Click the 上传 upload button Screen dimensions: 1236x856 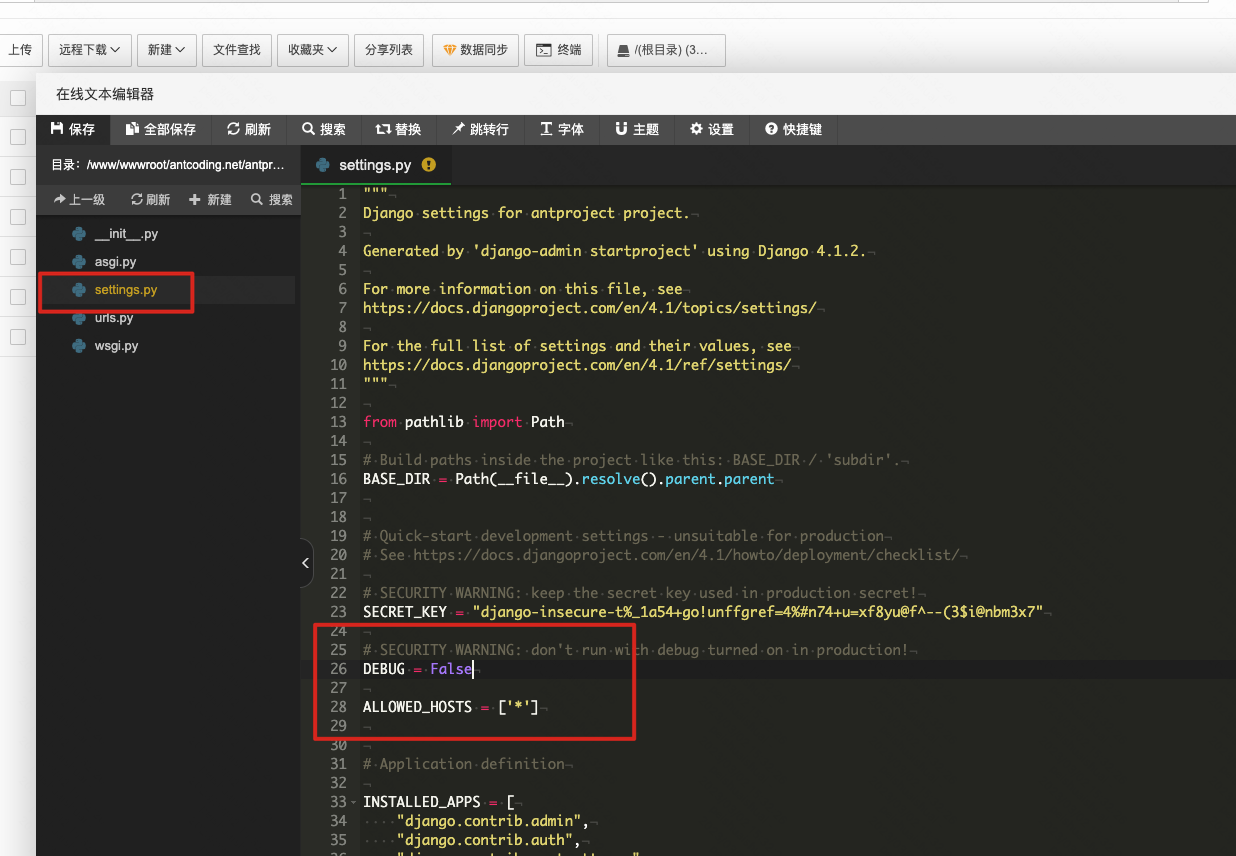pos(20,50)
